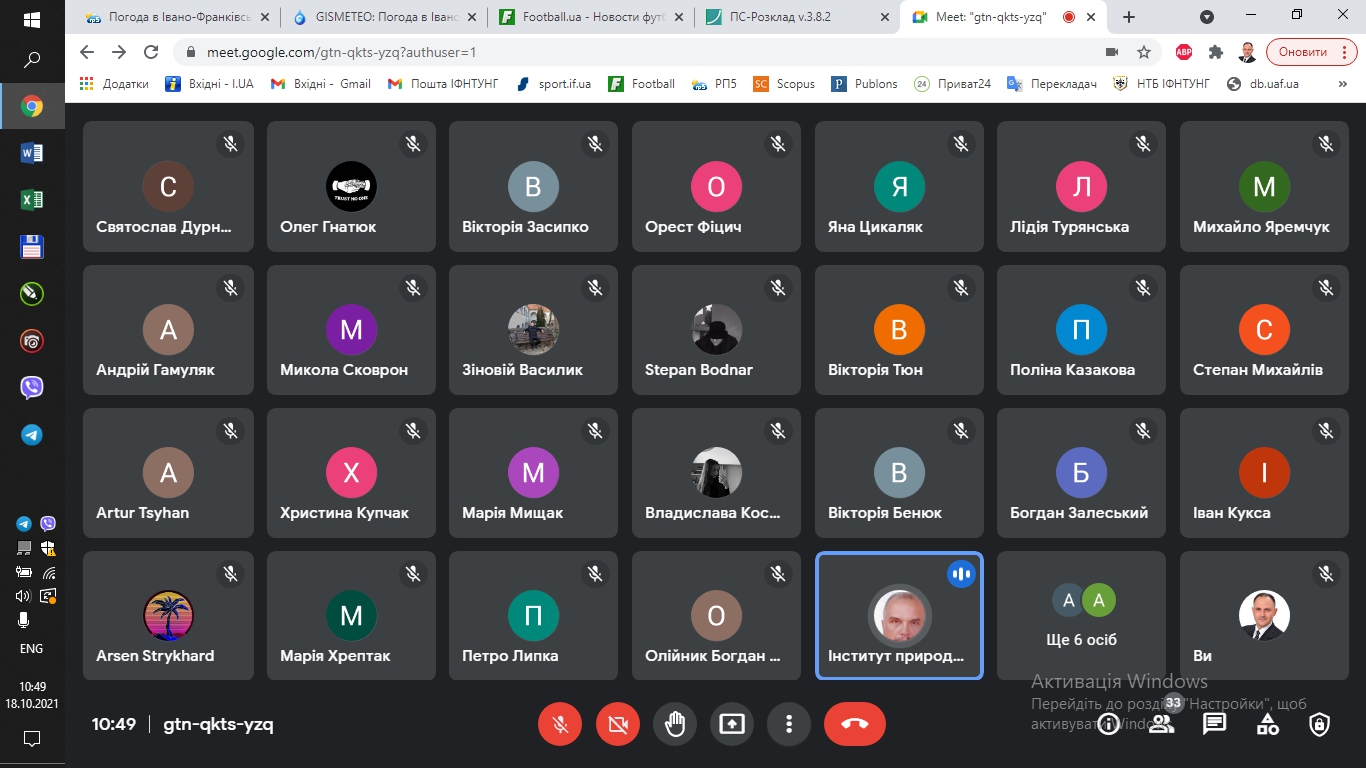Open Viber from the Windows taskbar
Viewport: 1366px width, 768px height.
click(32, 388)
